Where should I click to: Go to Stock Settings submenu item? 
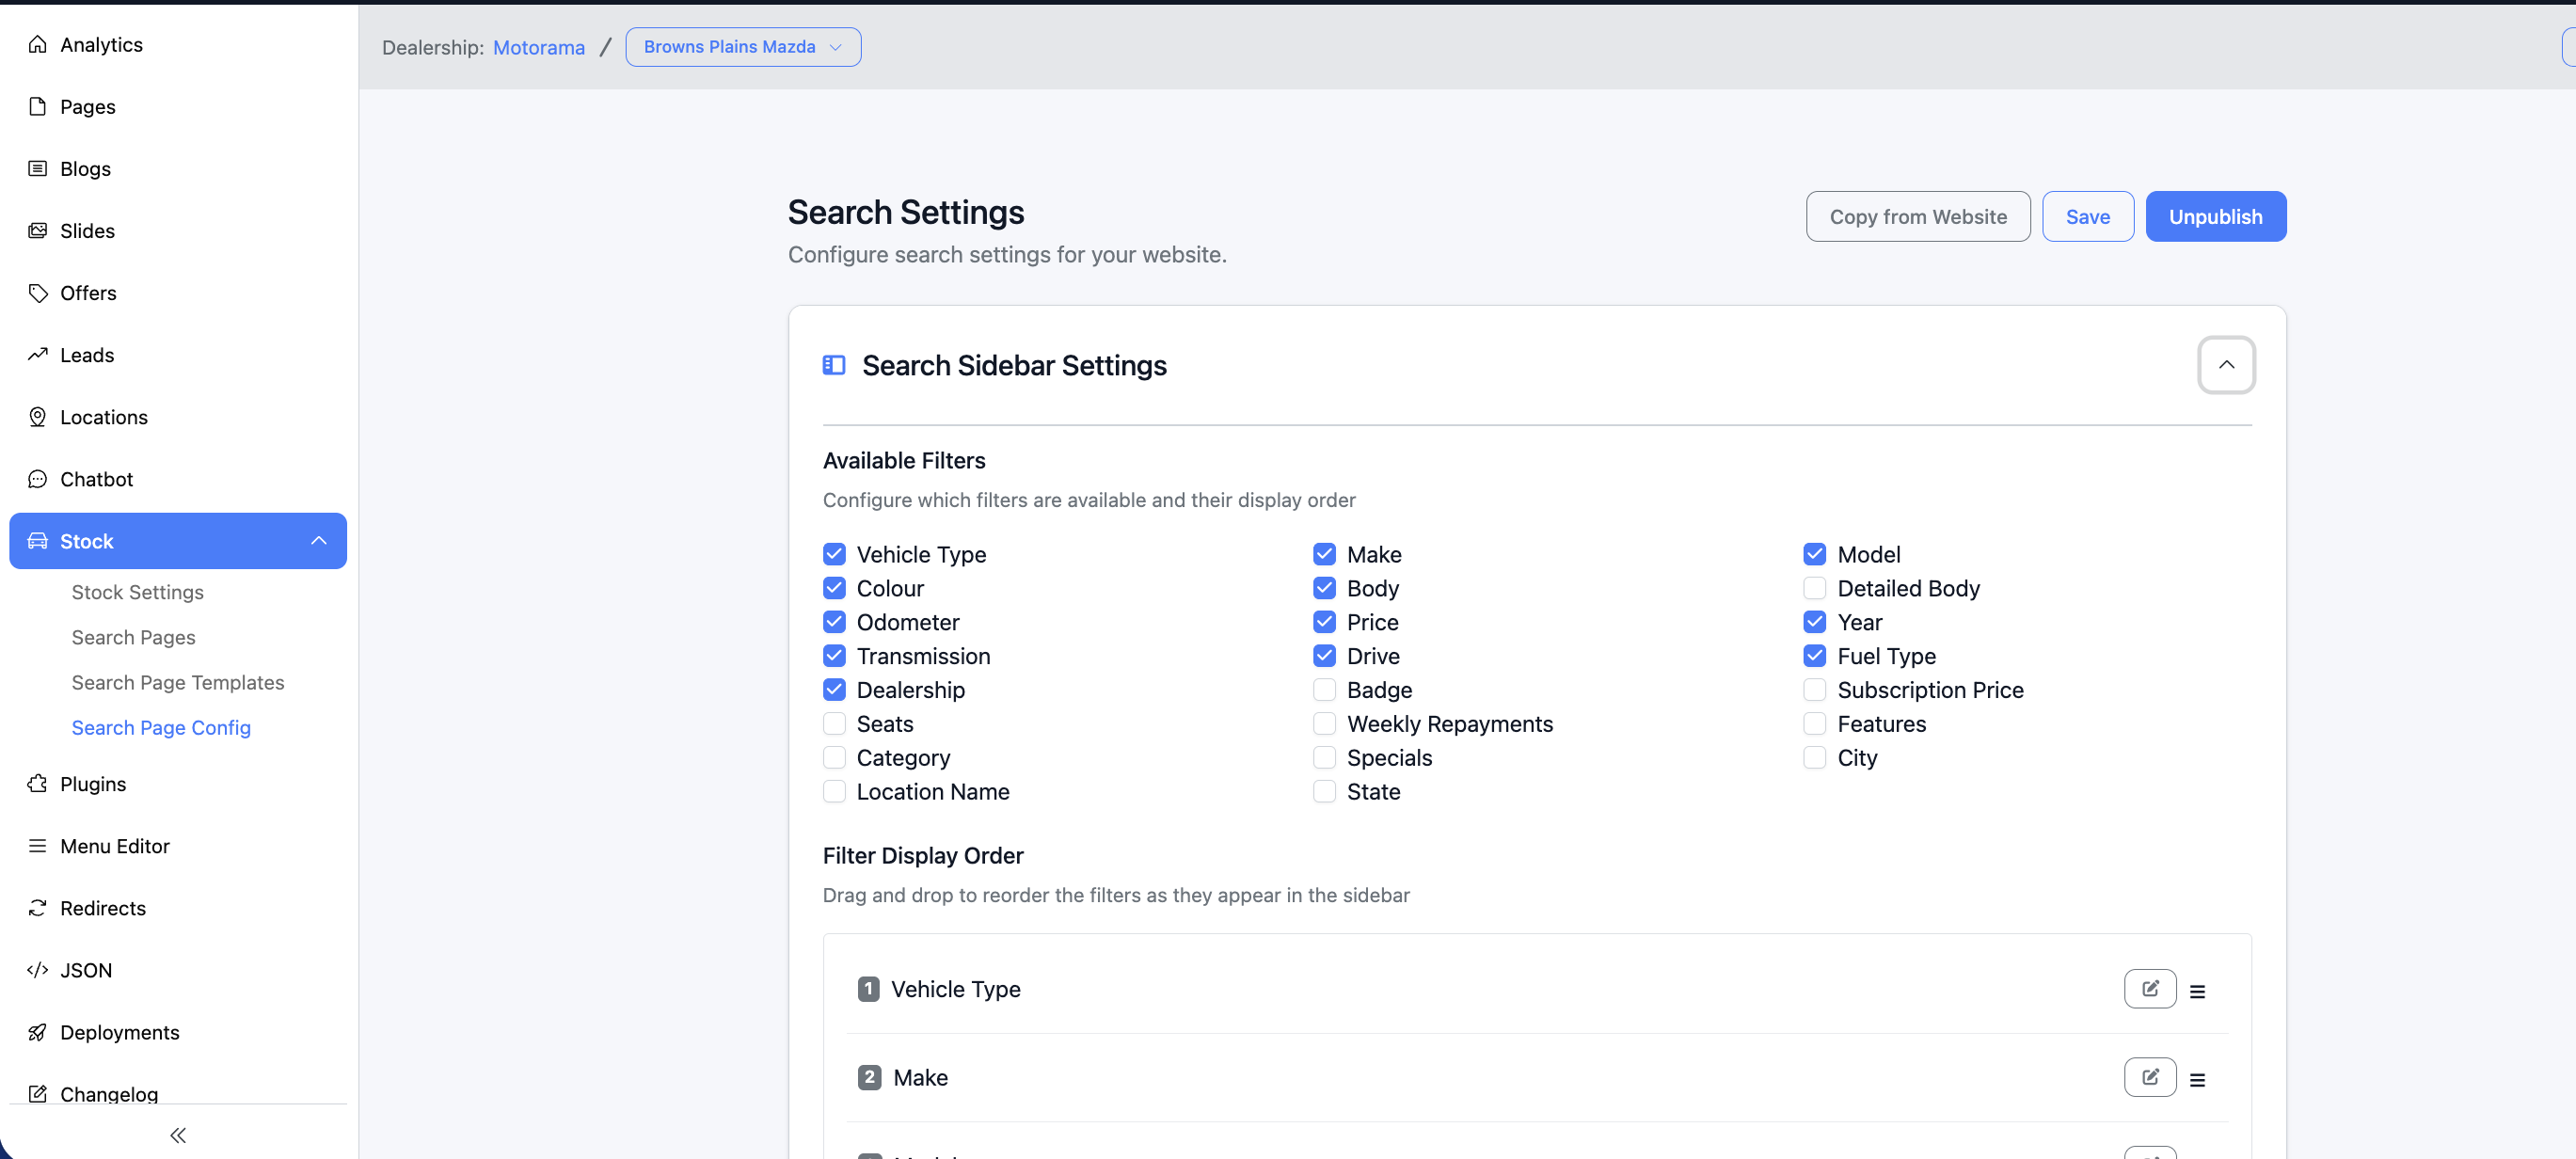(x=137, y=592)
